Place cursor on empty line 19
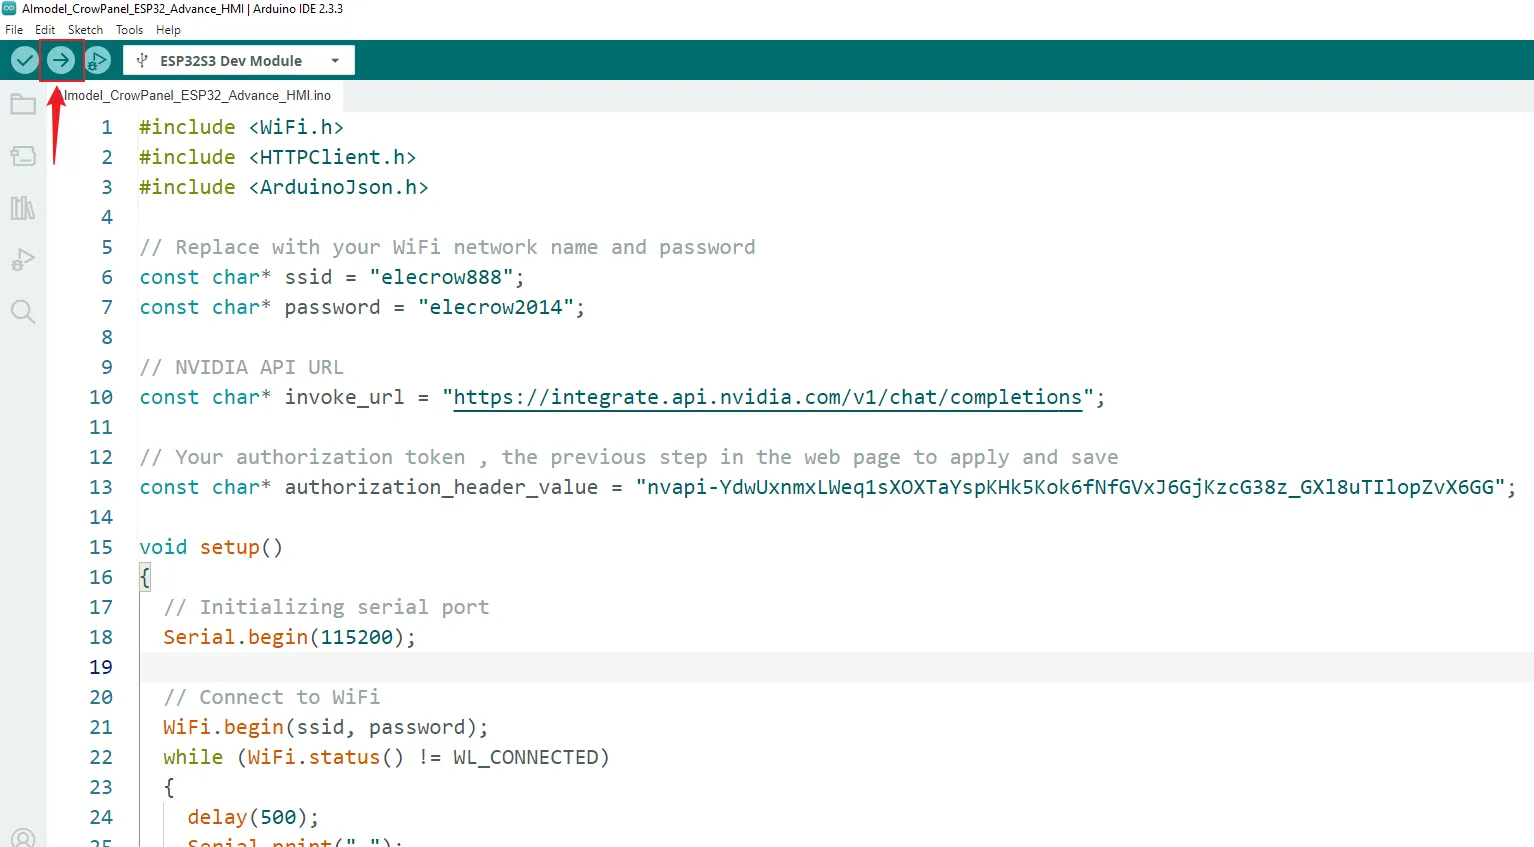 tap(600, 667)
